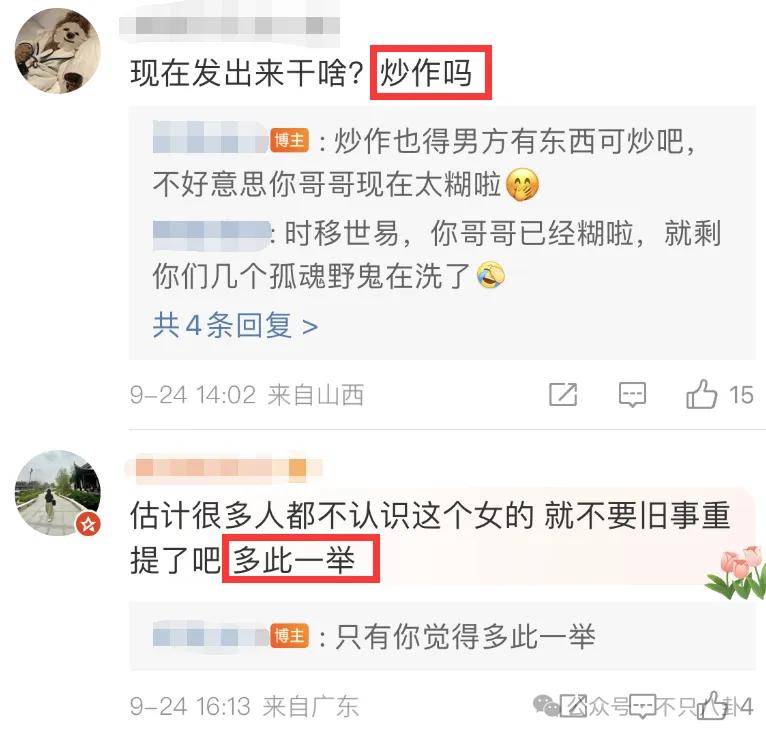766x737 pixels.
Task: Open second commenter's orange blurred username
Action: (224, 469)
